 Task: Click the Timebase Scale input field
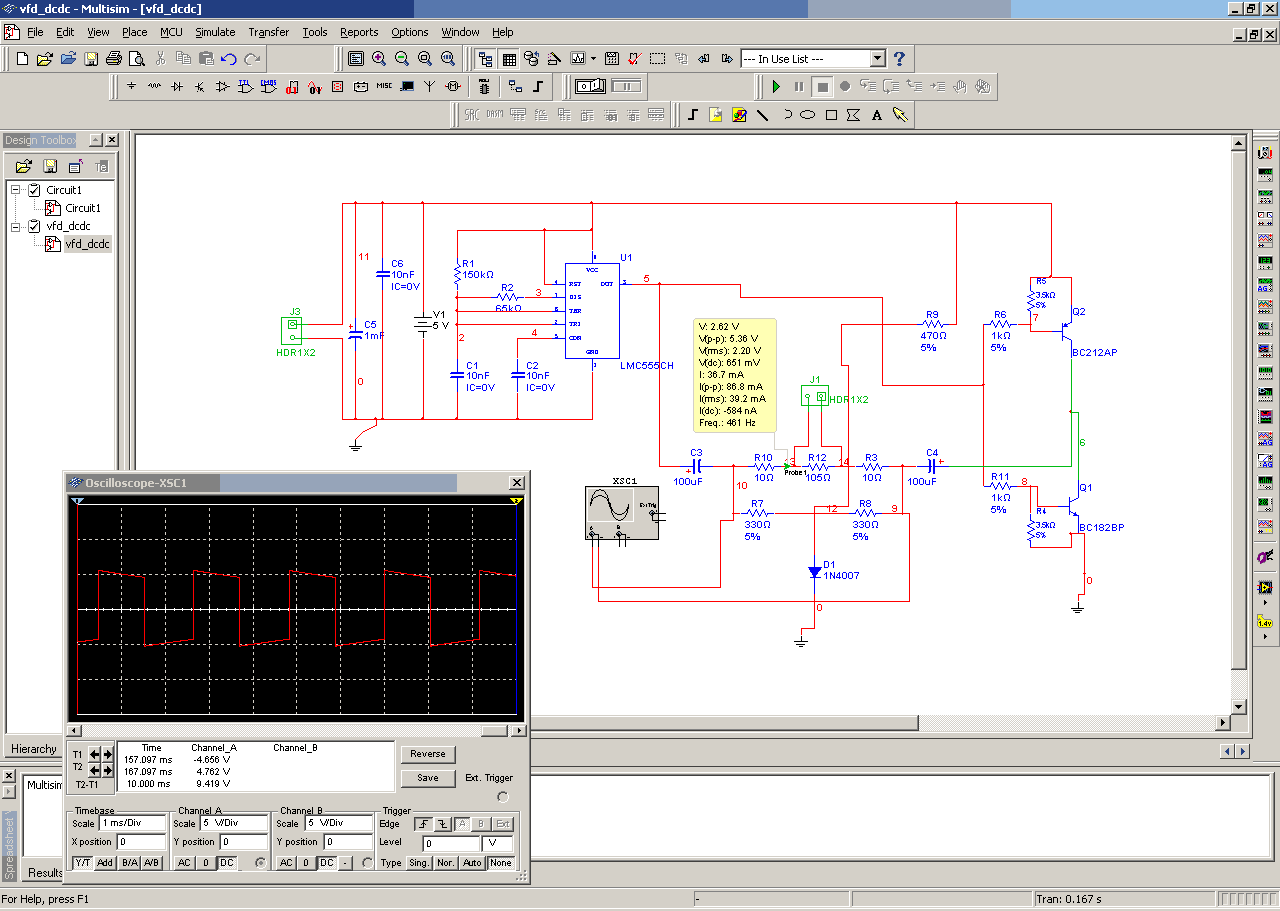[133, 823]
